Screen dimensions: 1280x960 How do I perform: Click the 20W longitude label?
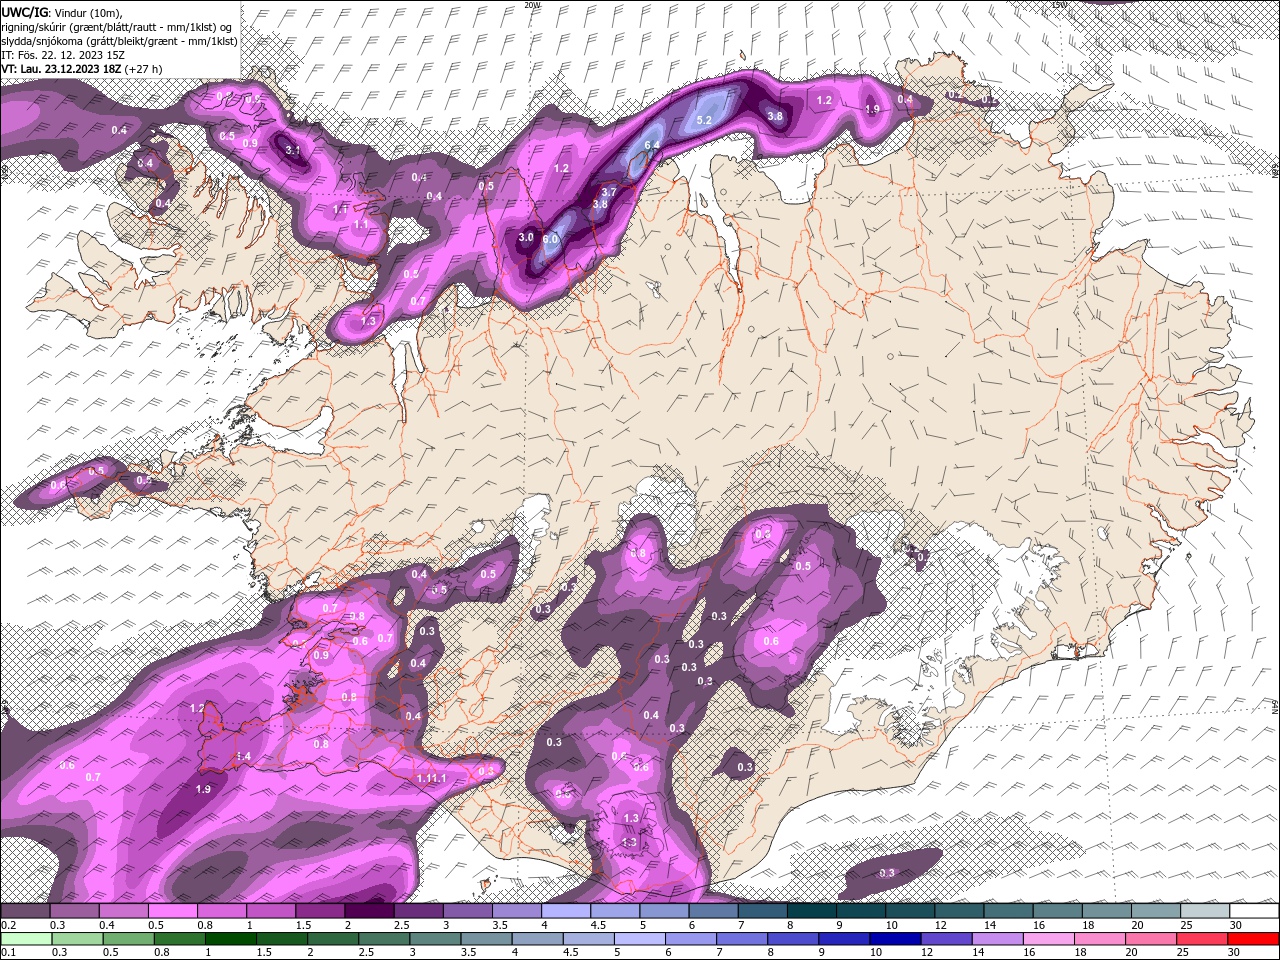point(532,4)
